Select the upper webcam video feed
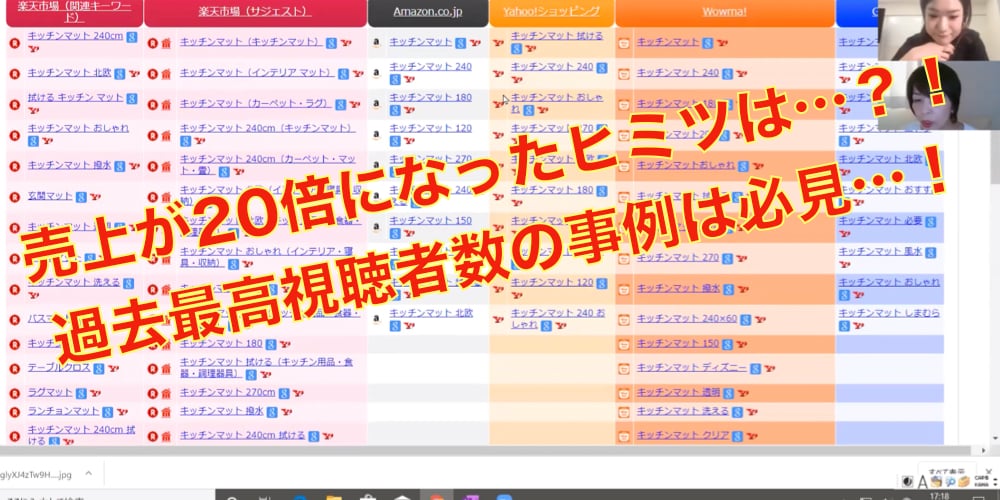 [x=939, y=31]
